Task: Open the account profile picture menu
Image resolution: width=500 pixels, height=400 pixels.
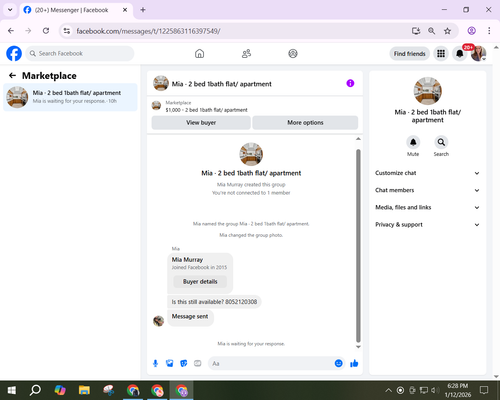Action: click(478, 53)
